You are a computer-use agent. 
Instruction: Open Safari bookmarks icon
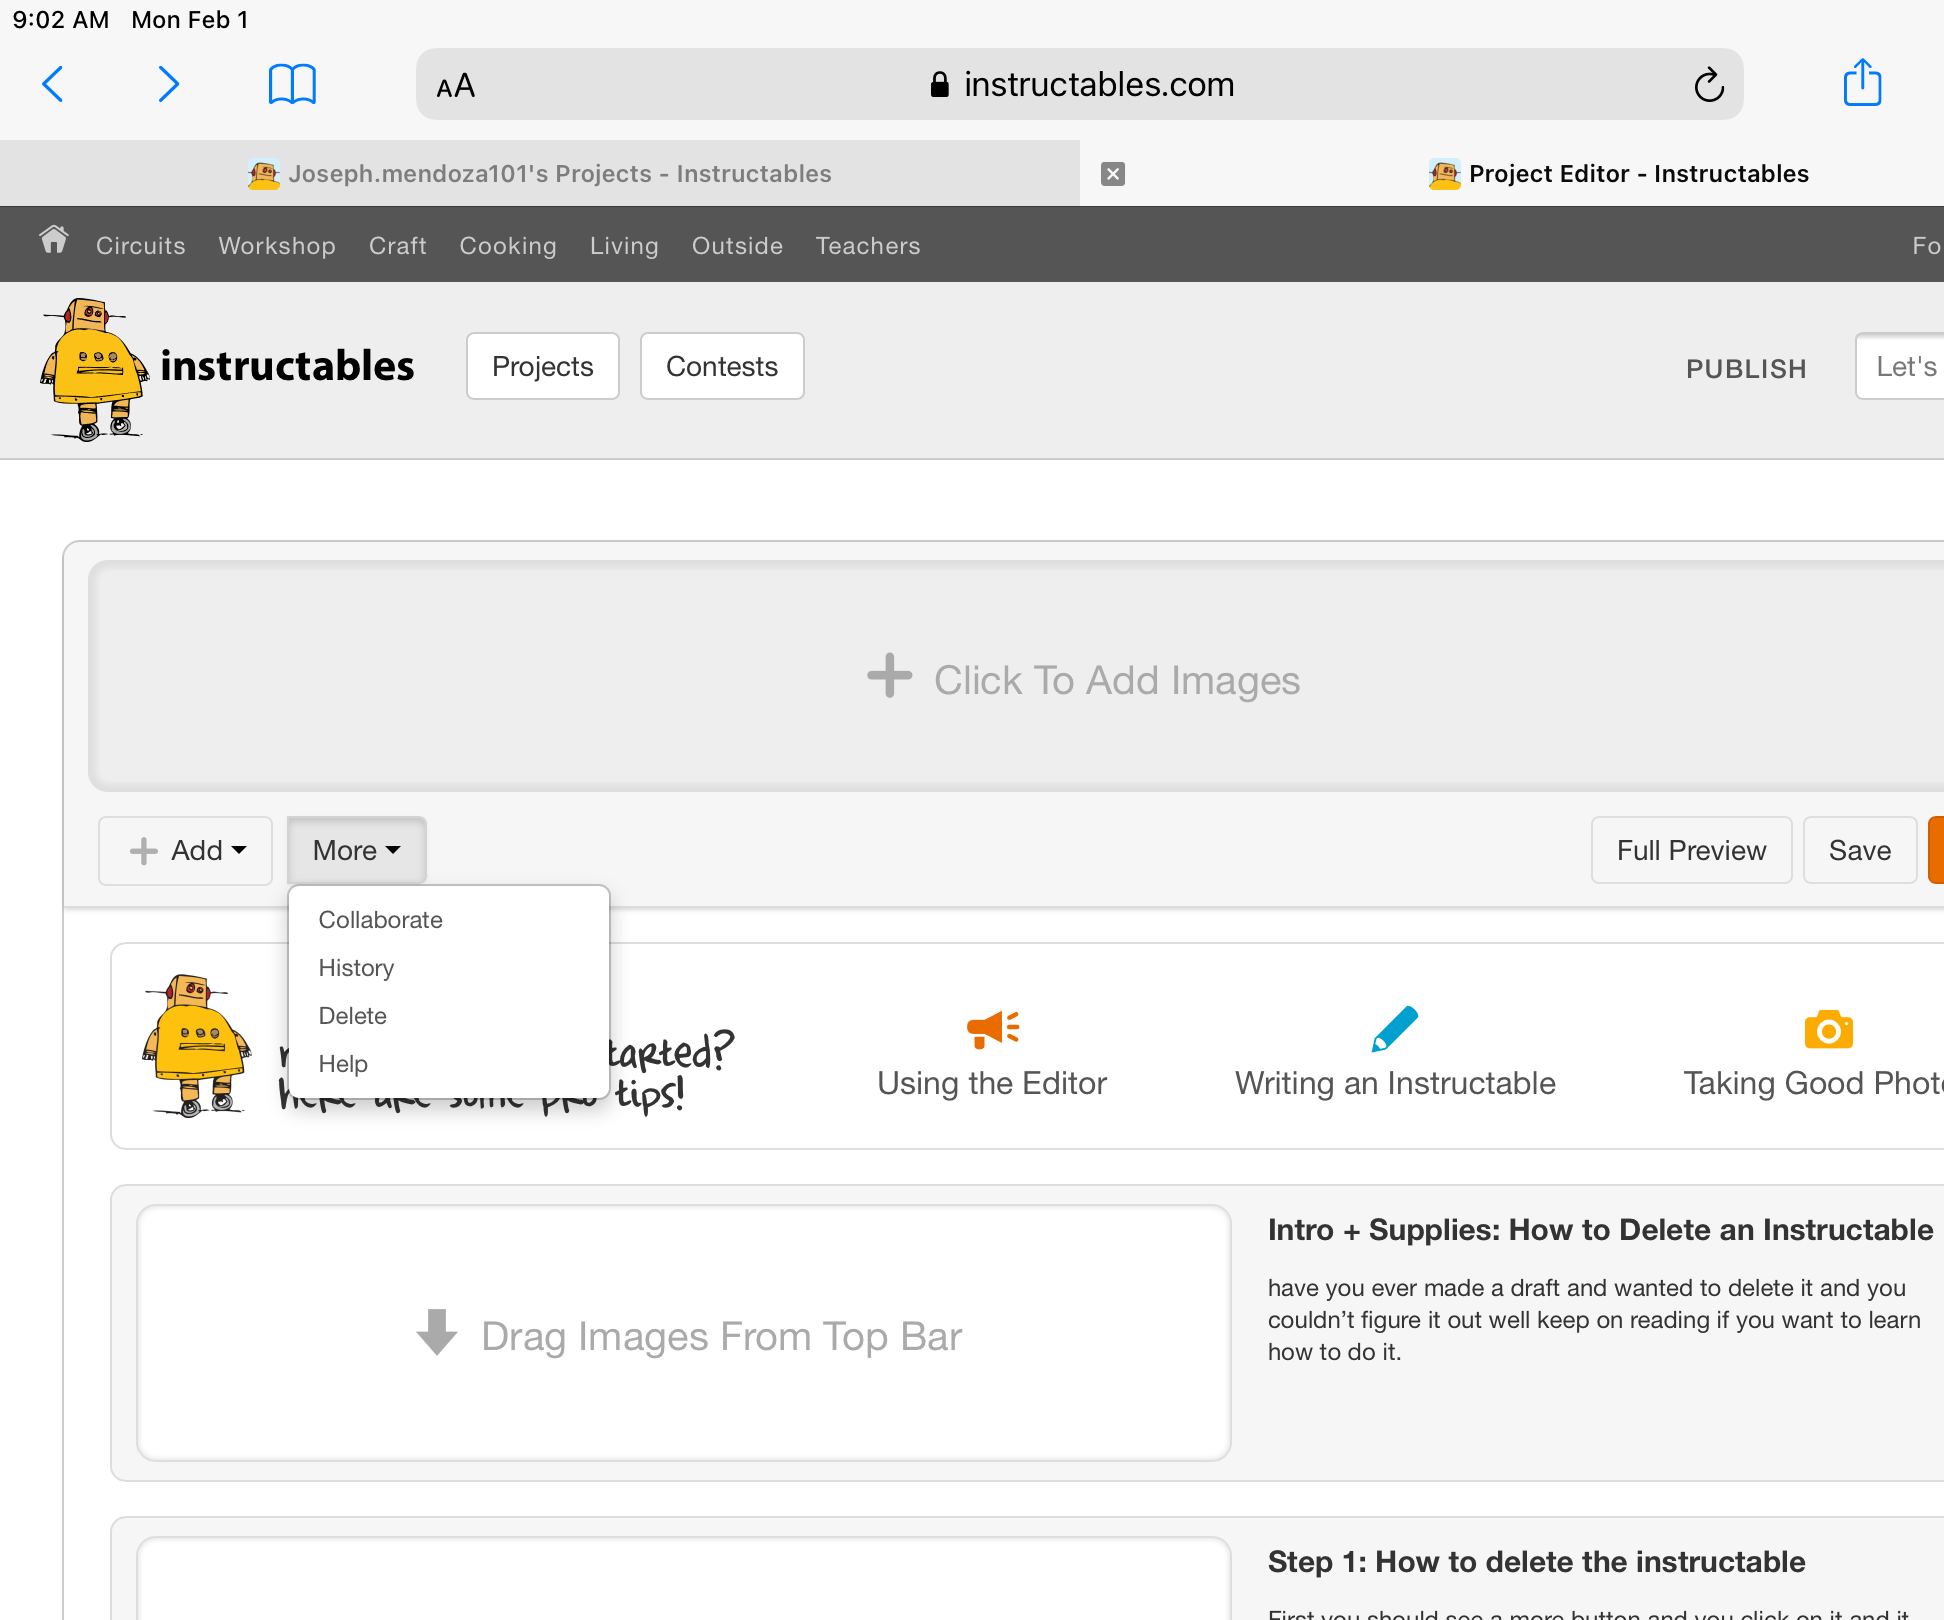tap(292, 84)
